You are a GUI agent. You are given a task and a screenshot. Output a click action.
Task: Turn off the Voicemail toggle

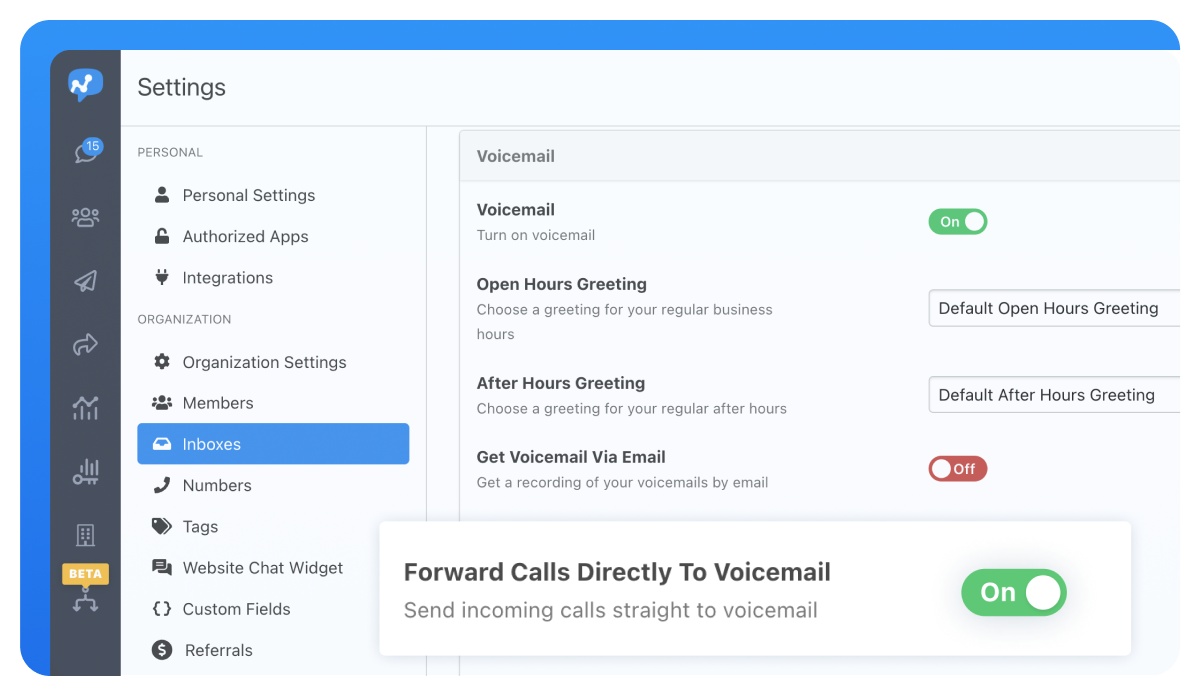(x=957, y=222)
